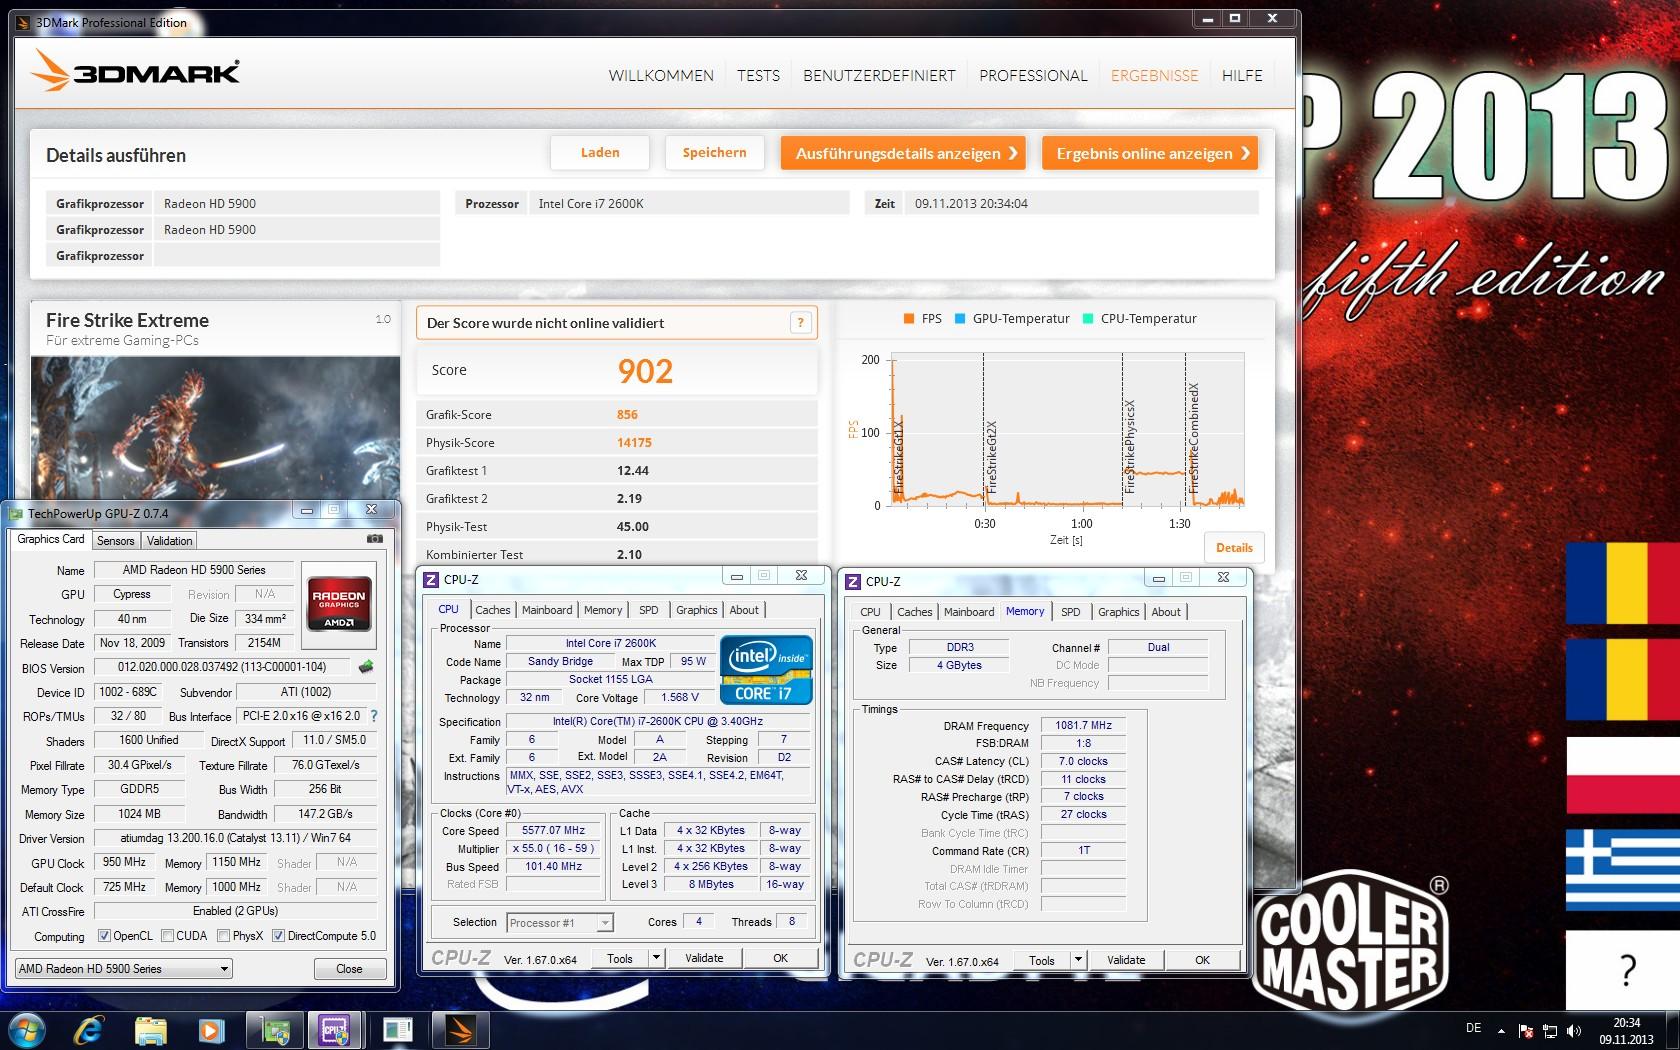Open Windows Media Player taskbar icon
1680x1050 pixels.
click(x=211, y=1030)
